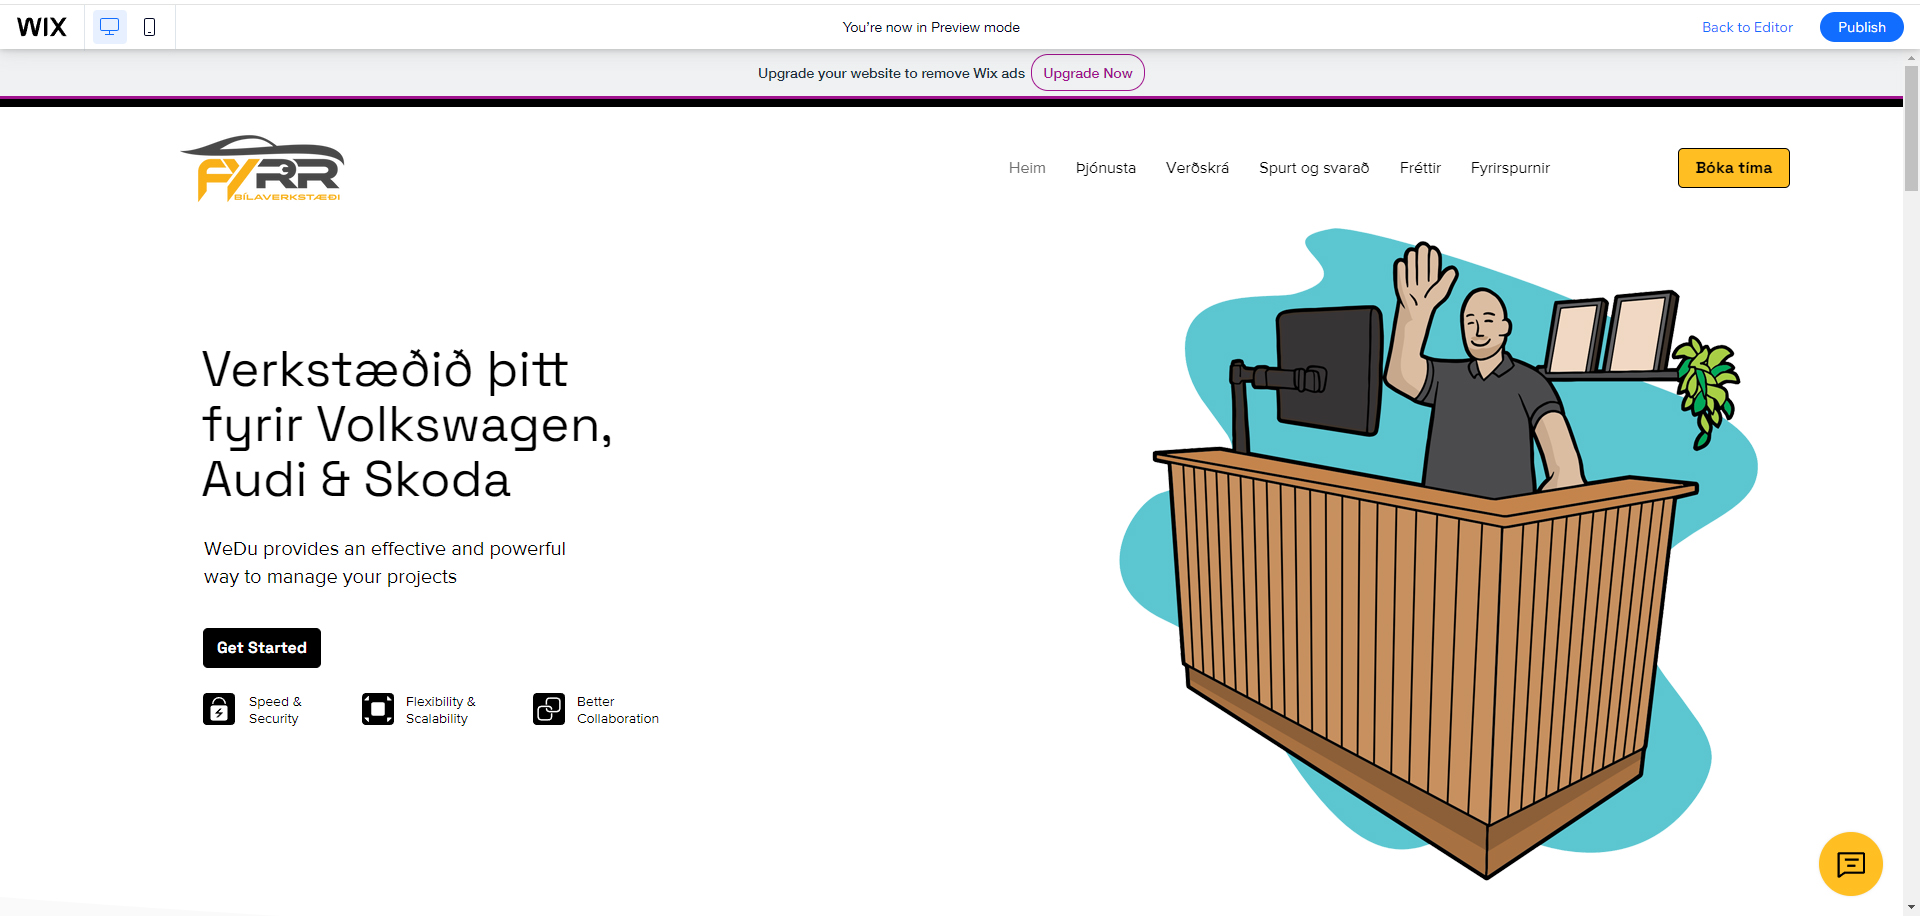
Task: Click the Better Collaboration text
Action: click(x=618, y=710)
